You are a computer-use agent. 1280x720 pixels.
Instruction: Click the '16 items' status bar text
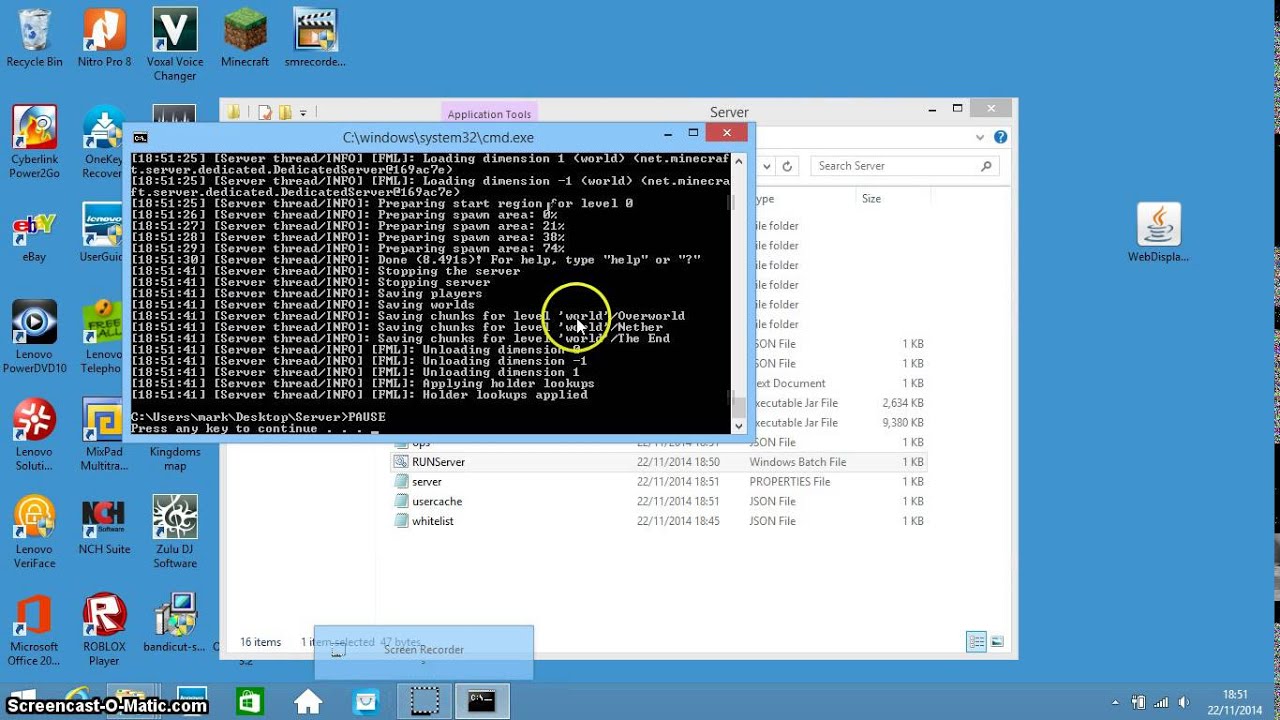pos(260,642)
